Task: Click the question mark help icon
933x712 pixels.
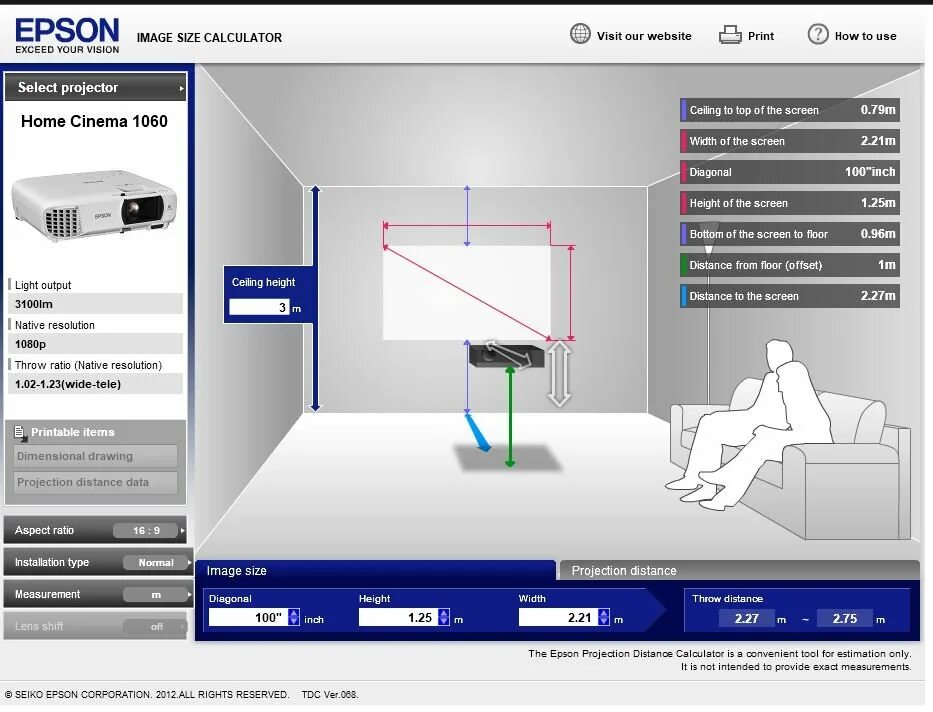Action: pyautogui.click(x=818, y=34)
